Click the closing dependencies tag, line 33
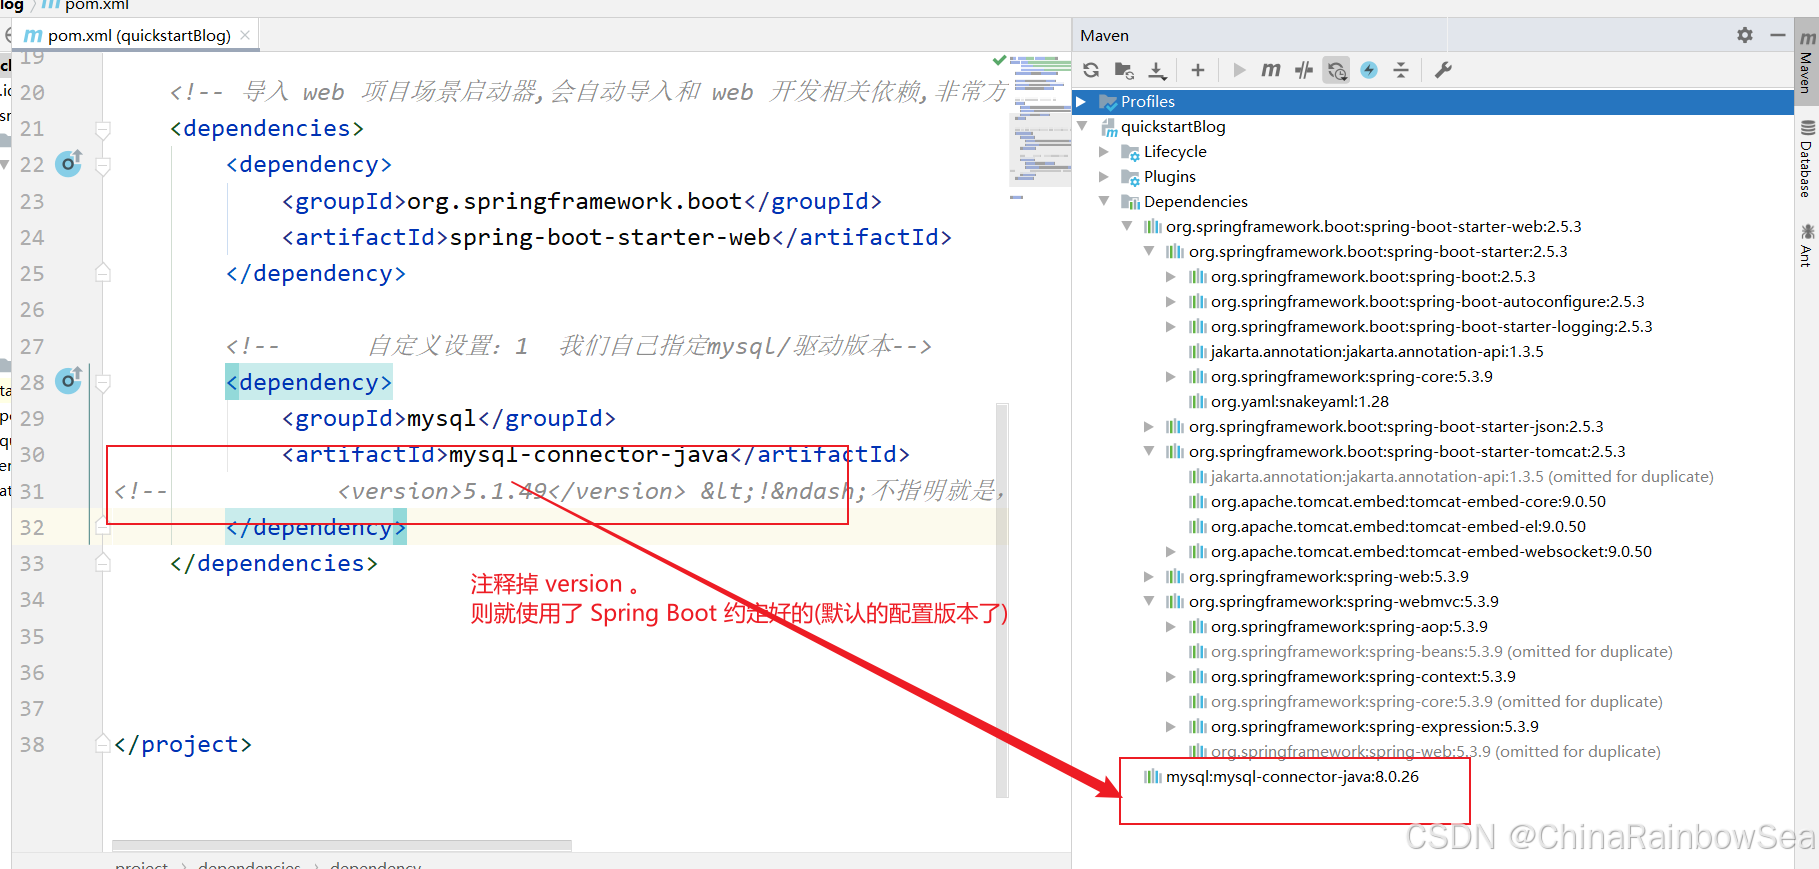 (274, 563)
